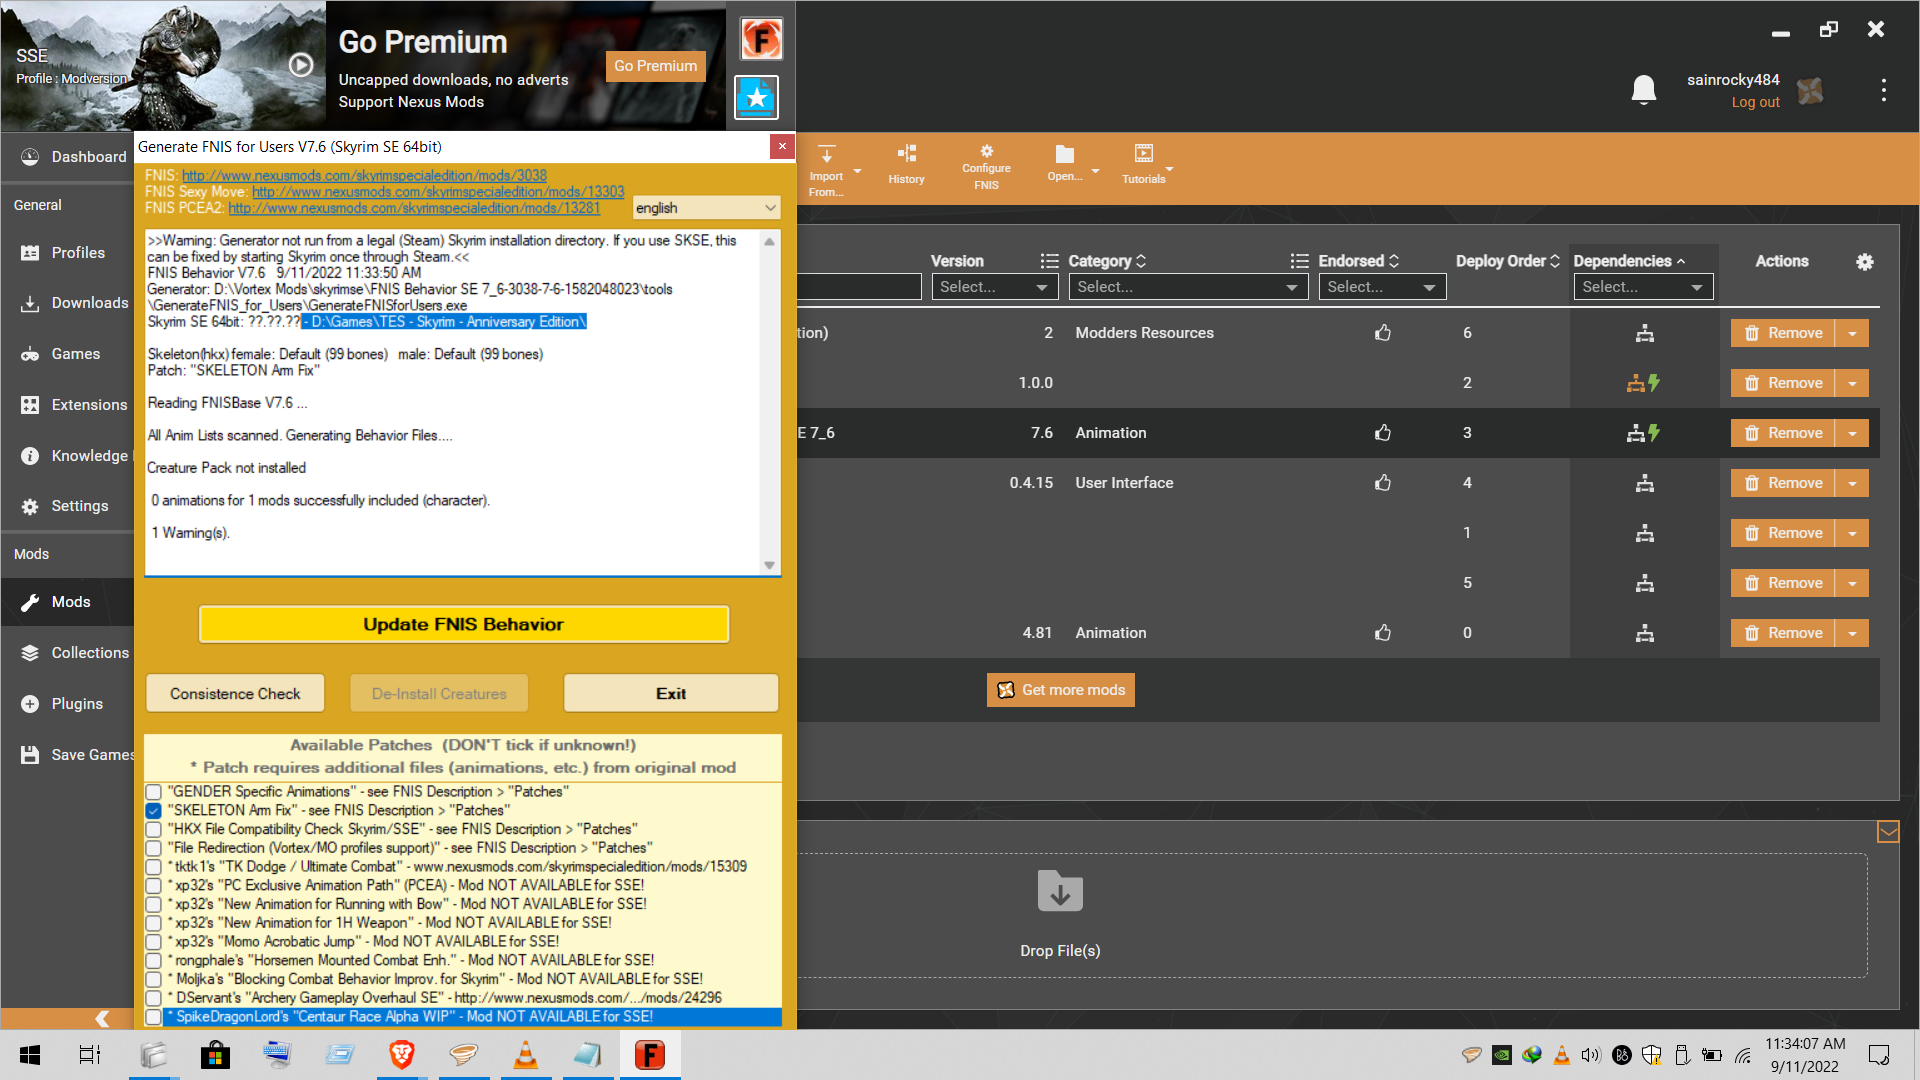
Task: Click Get more mods button
Action: click(1061, 690)
